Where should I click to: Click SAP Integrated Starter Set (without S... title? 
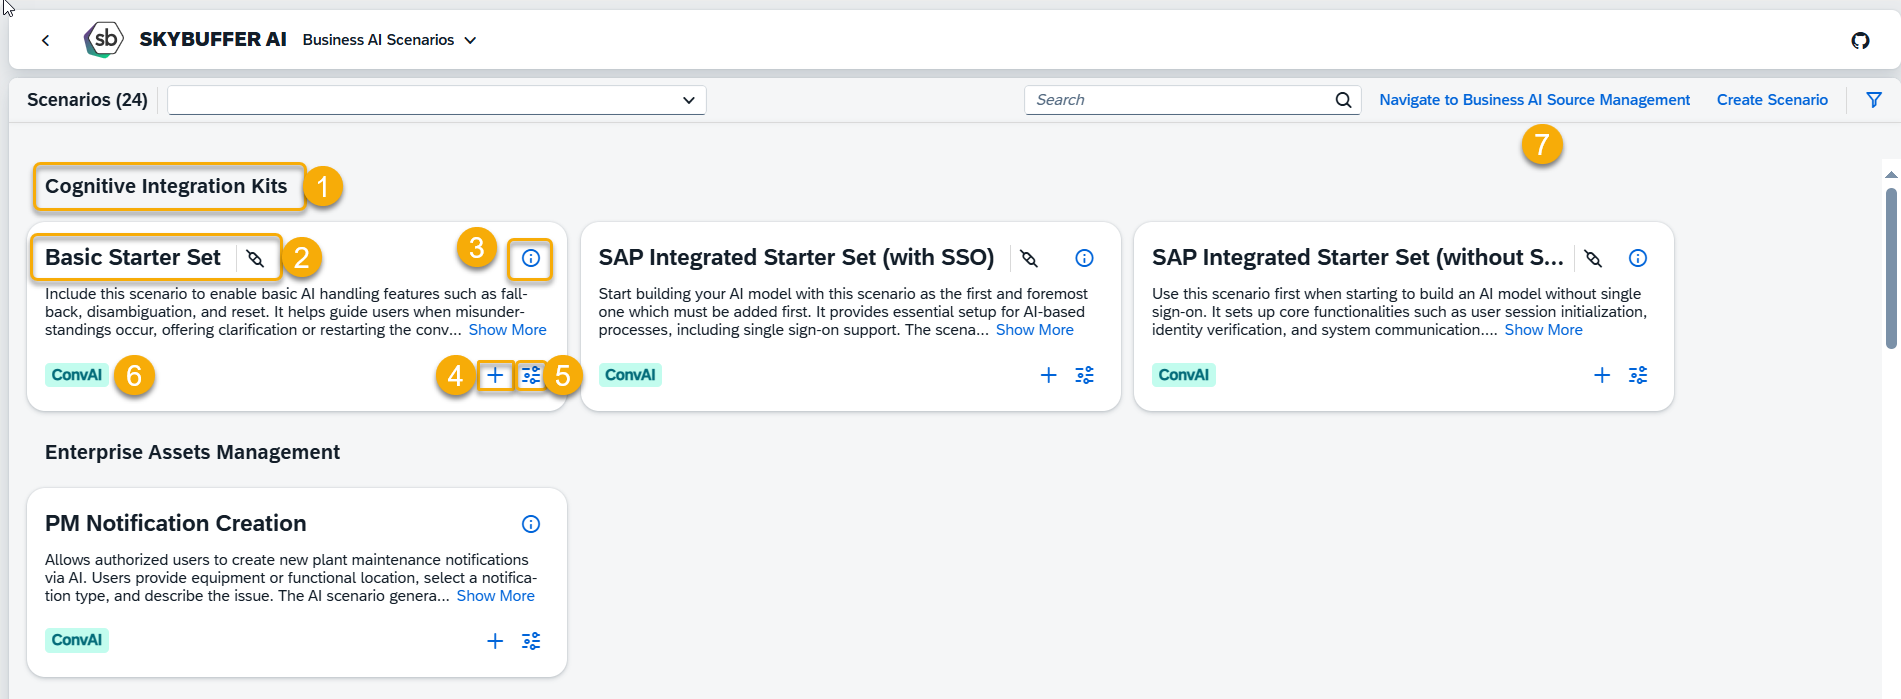(x=1358, y=258)
